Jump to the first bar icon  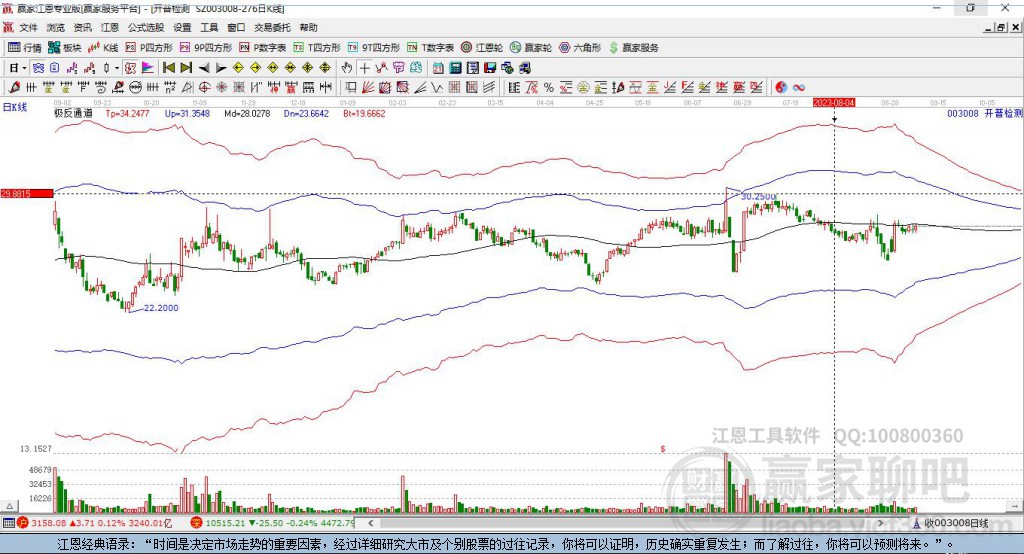168,68
